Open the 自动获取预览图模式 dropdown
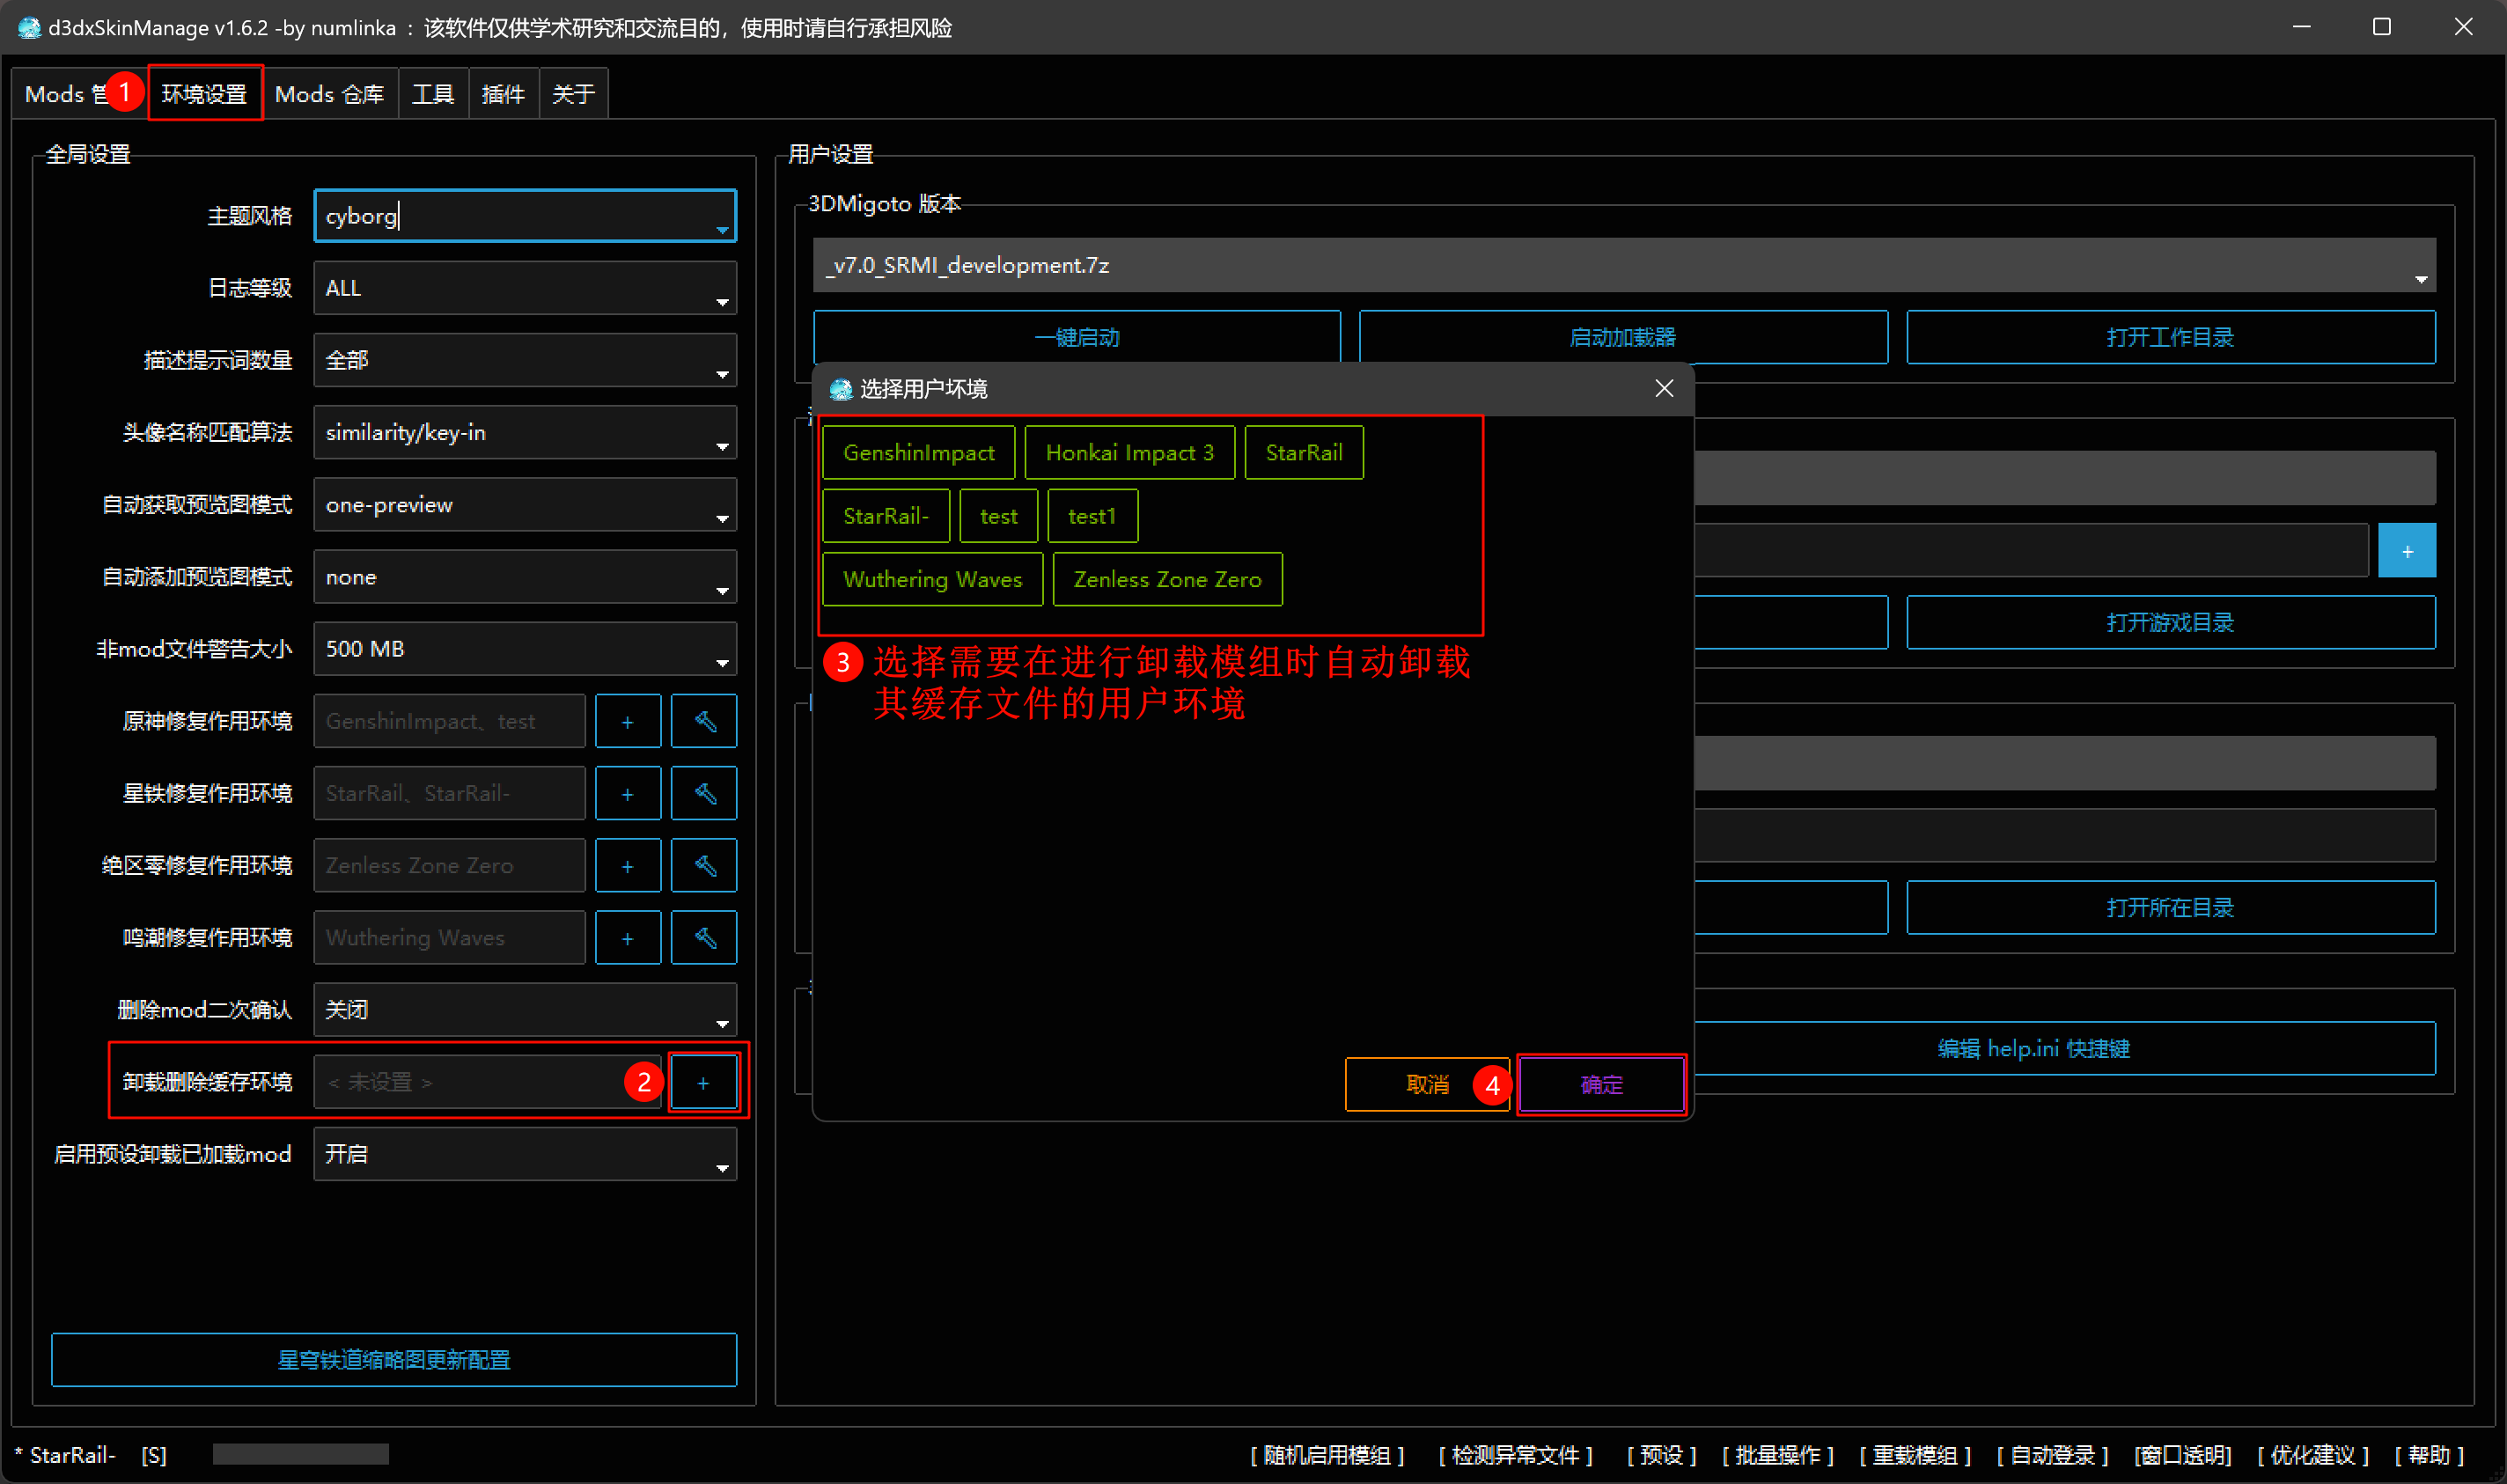 click(525, 504)
